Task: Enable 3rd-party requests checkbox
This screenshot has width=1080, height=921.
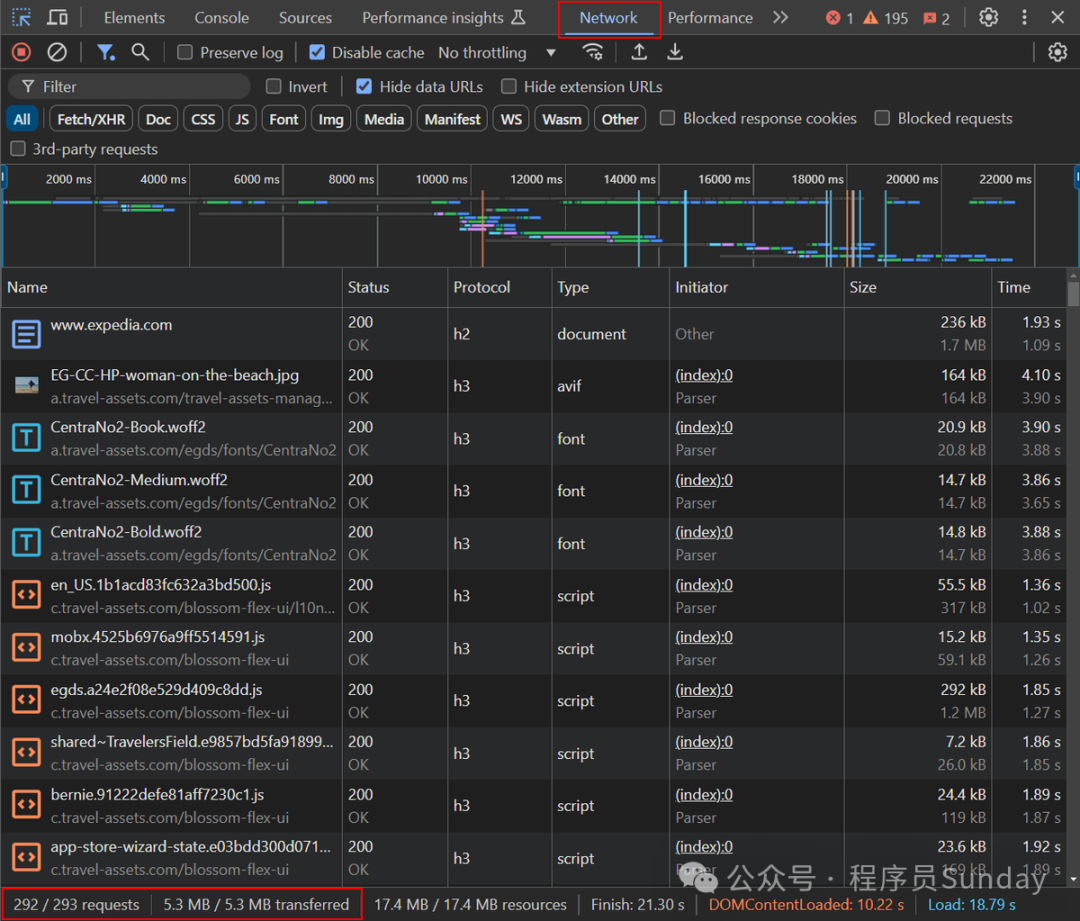Action: pos(18,149)
